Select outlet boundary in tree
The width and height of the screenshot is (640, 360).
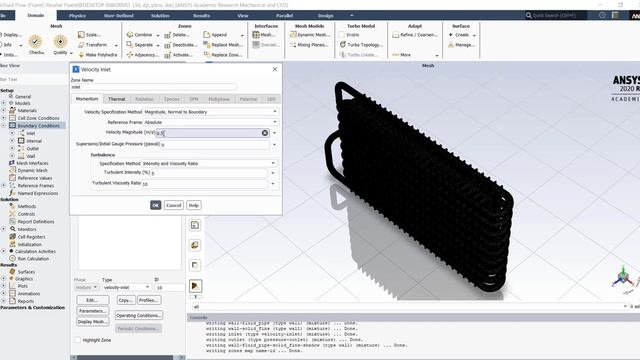pos(33,149)
